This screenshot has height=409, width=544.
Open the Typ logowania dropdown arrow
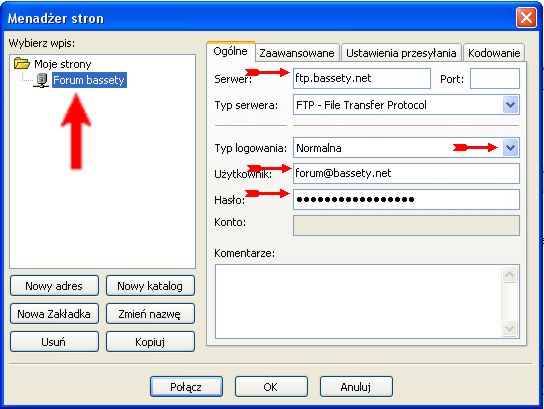pyautogui.click(x=510, y=148)
